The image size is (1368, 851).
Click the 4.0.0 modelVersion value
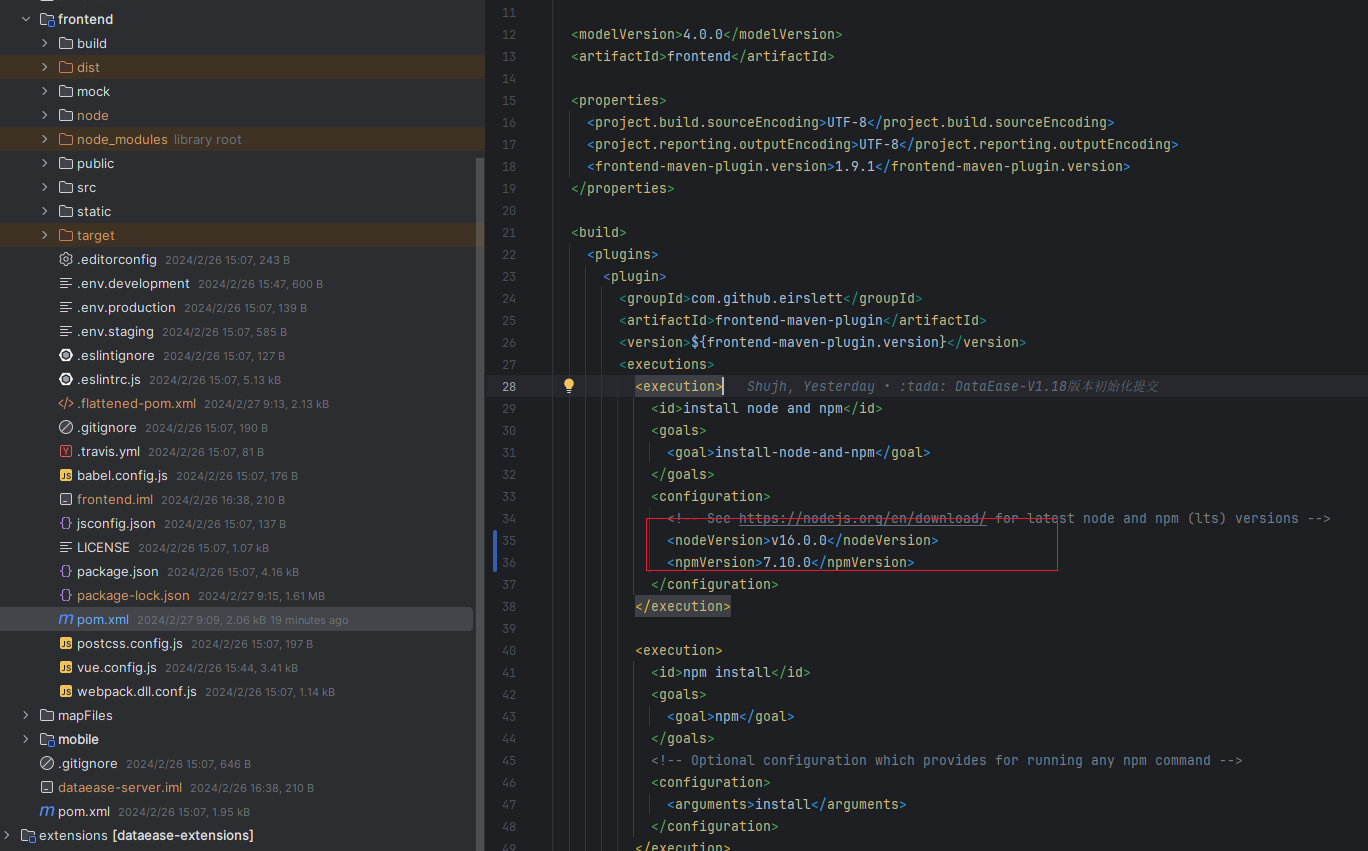(703, 34)
